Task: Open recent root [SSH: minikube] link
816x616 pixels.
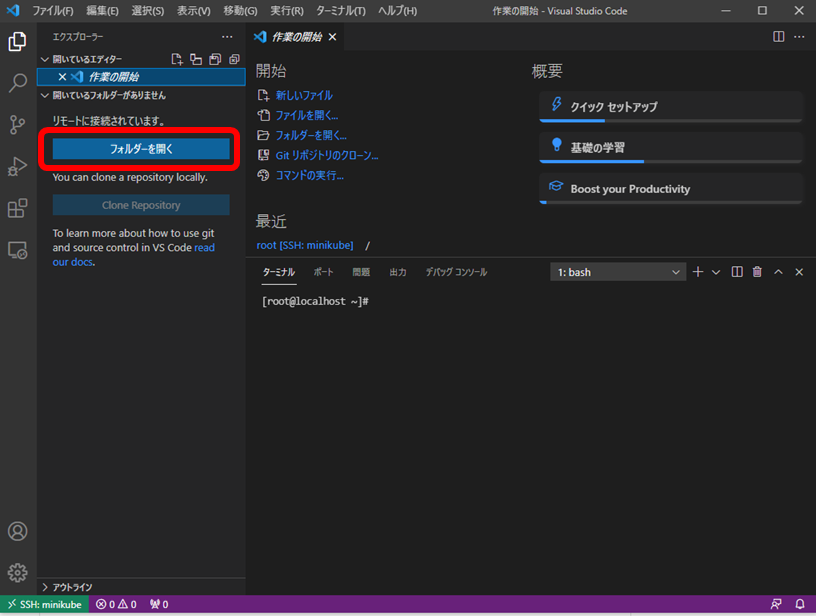Action: coord(305,245)
